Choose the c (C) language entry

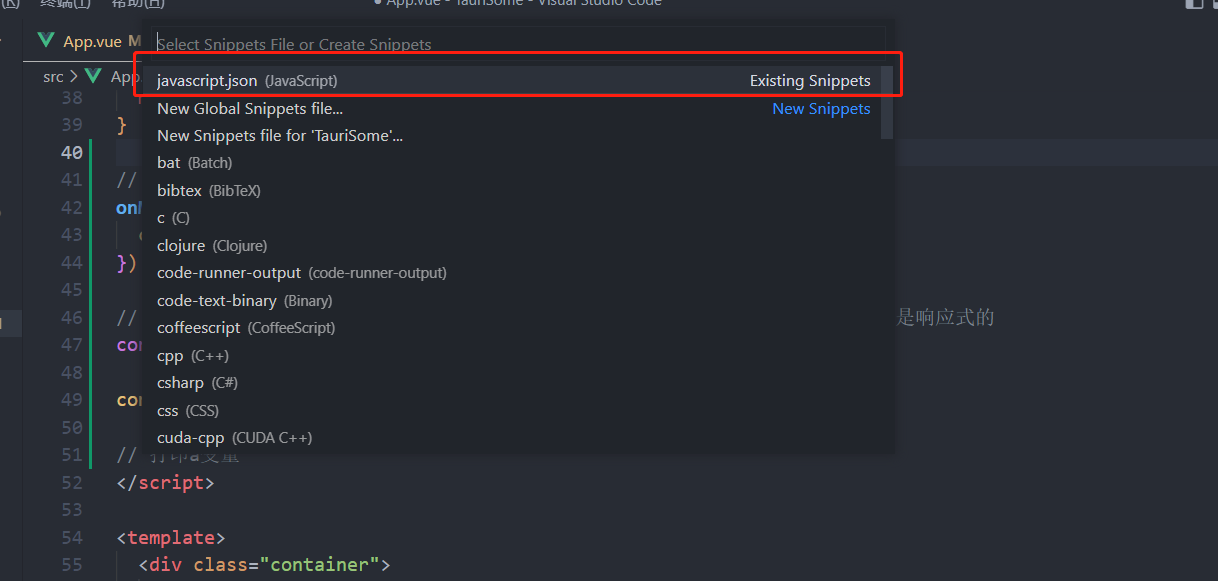point(514,218)
